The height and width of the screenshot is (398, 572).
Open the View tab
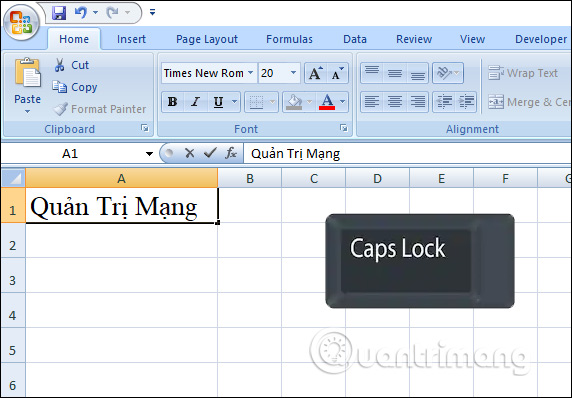[472, 39]
